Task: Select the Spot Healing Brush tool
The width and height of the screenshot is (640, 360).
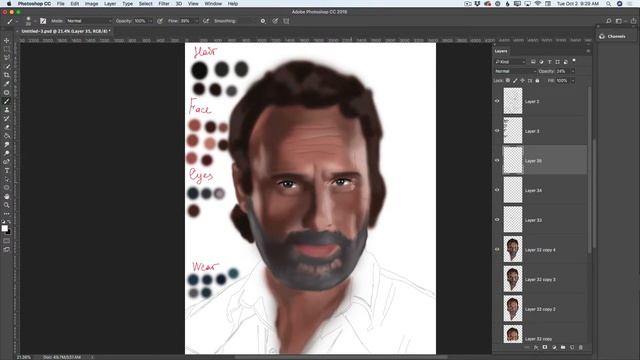Action: pyautogui.click(x=7, y=92)
